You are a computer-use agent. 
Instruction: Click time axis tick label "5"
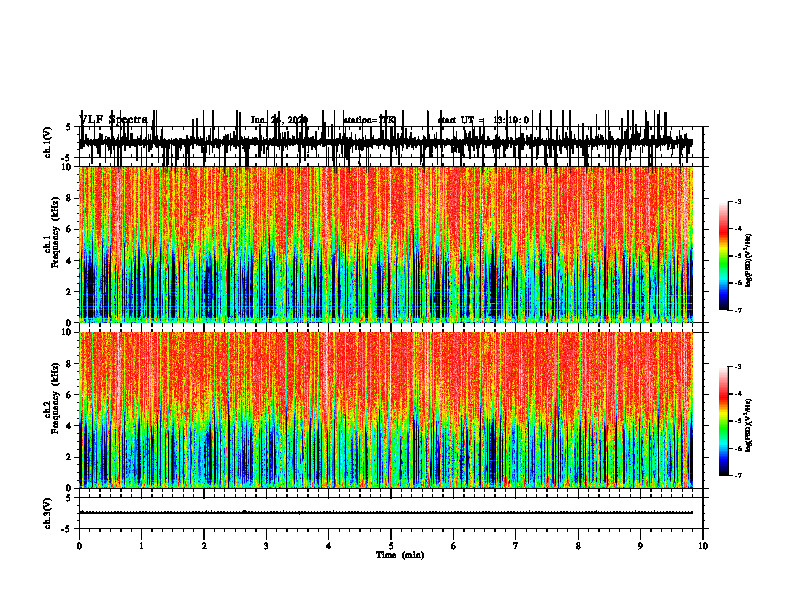pyautogui.click(x=391, y=546)
